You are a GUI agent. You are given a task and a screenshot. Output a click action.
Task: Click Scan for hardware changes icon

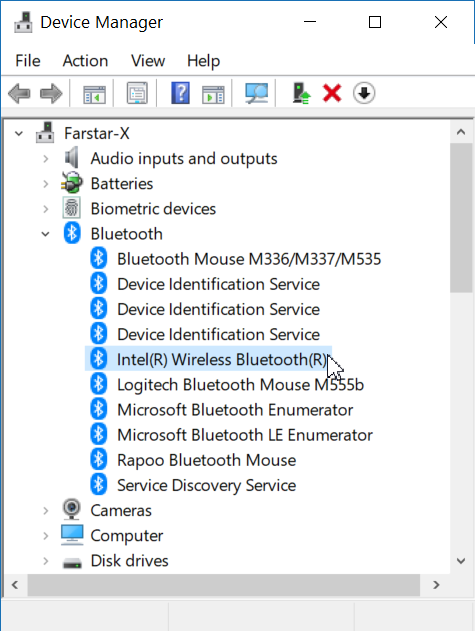[x=256, y=93]
